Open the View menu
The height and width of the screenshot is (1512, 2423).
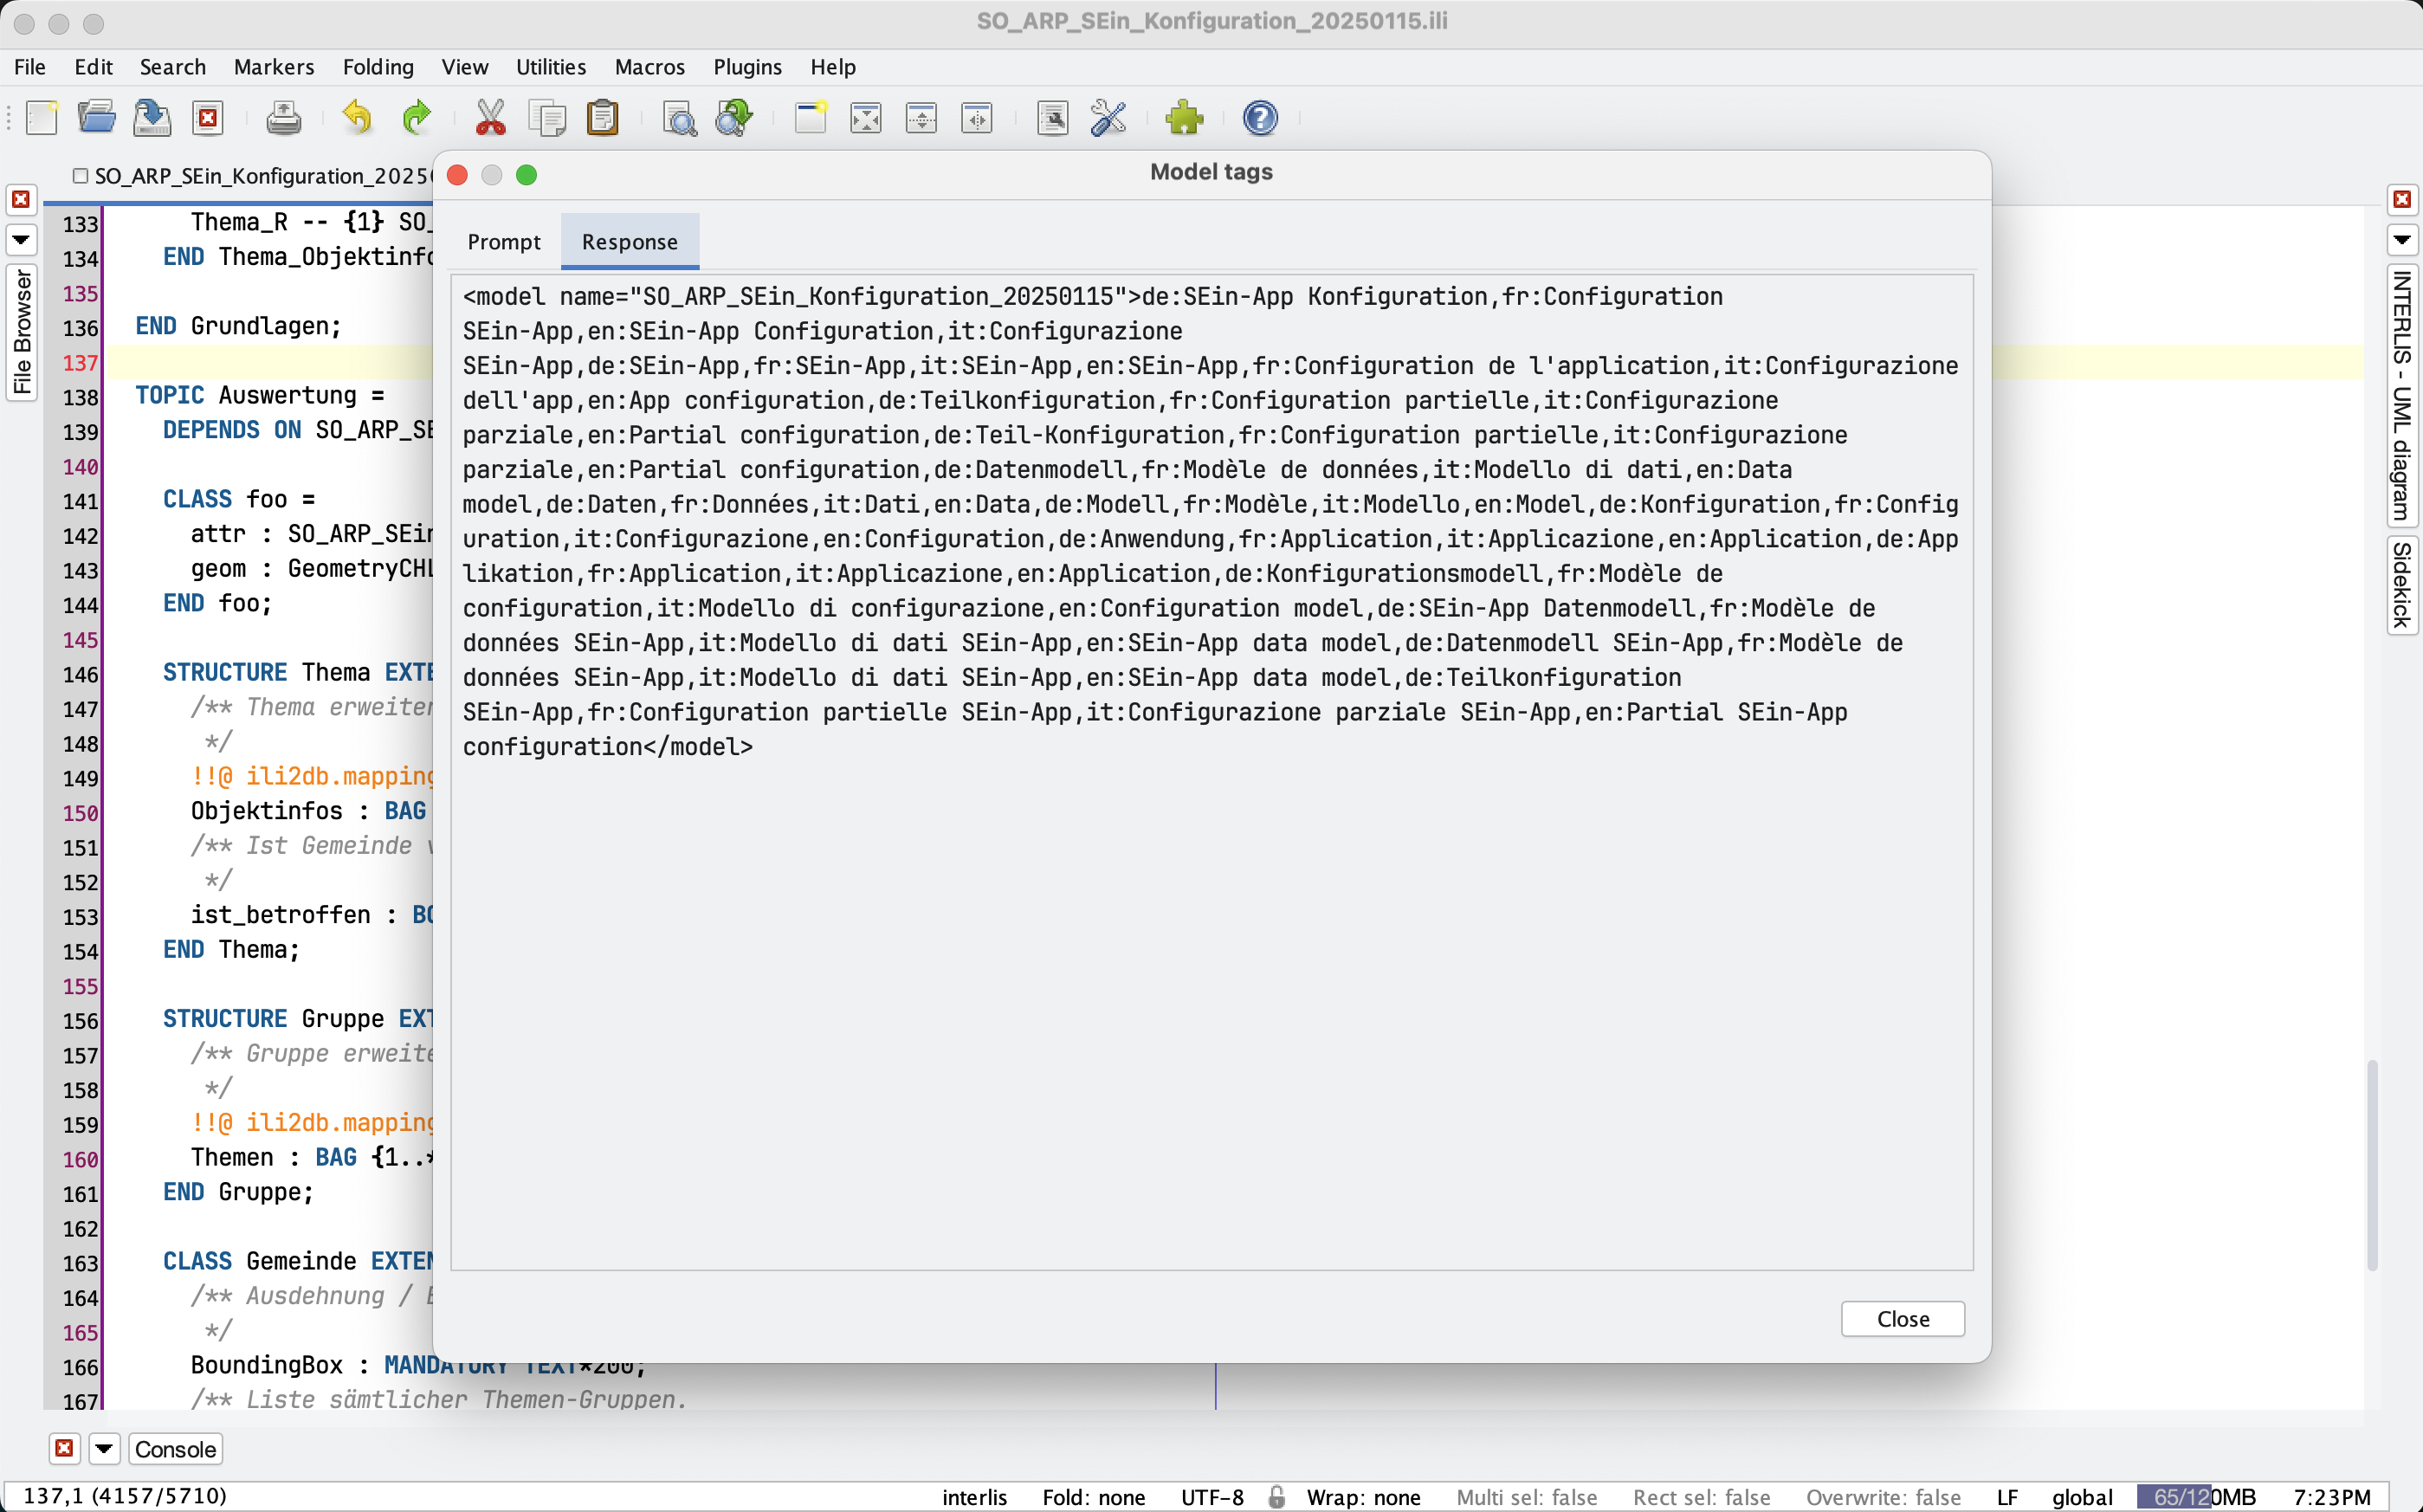click(x=465, y=67)
